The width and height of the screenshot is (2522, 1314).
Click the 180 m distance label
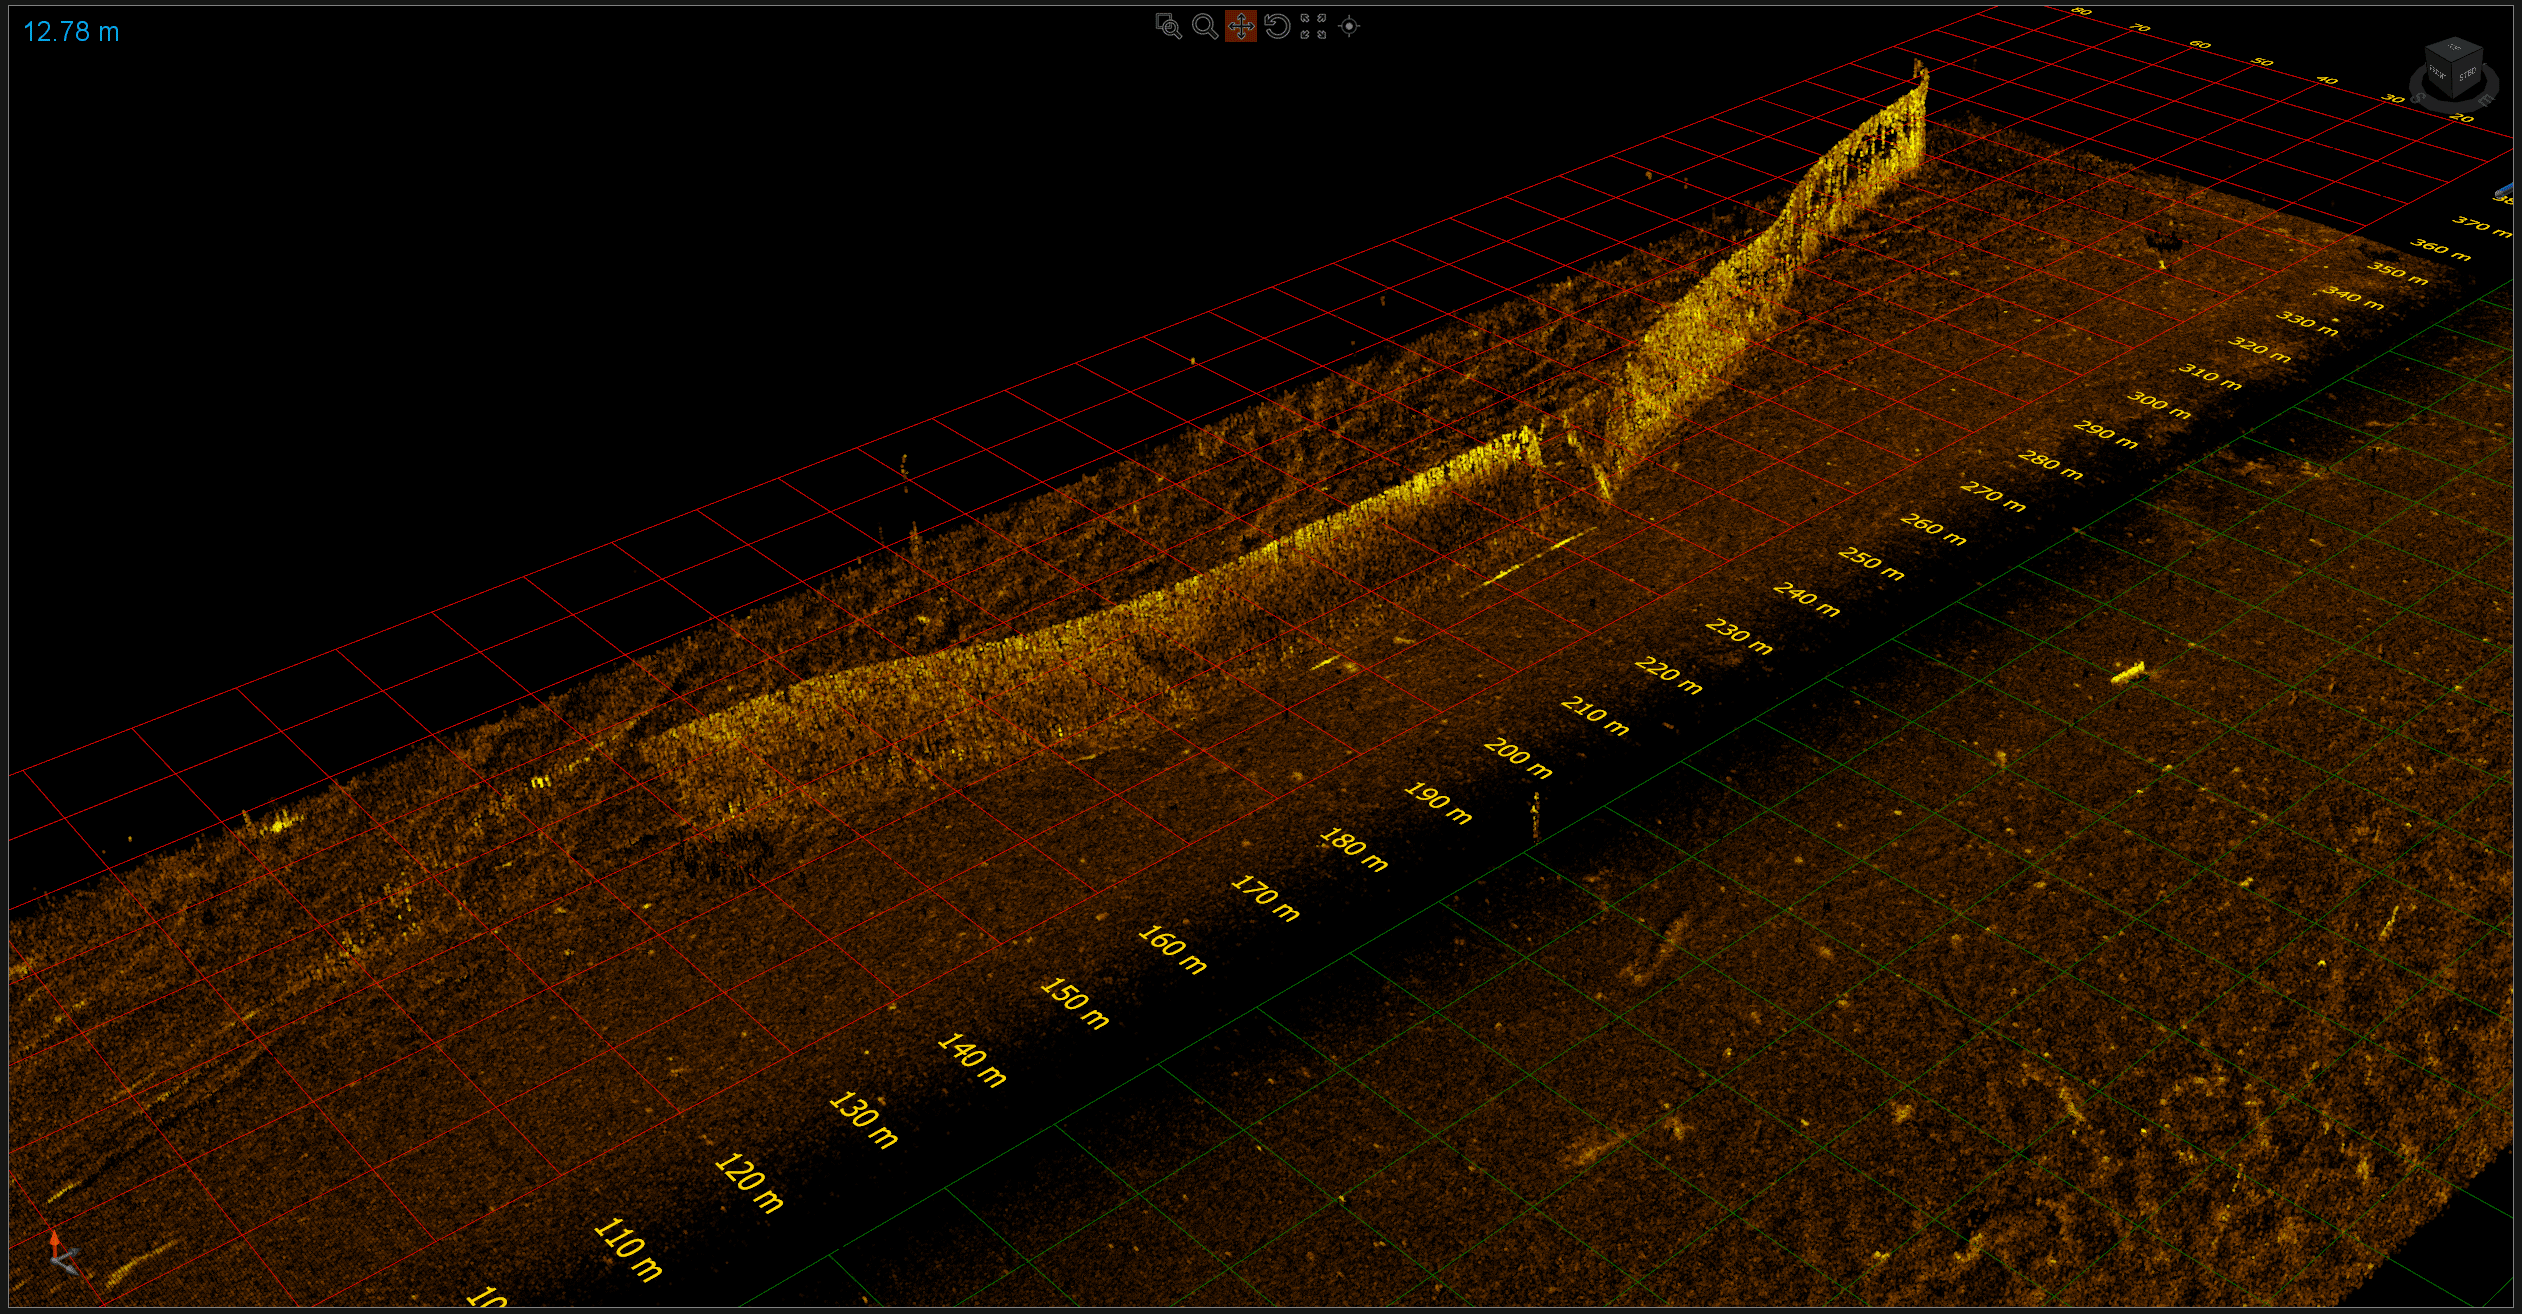click(x=1354, y=849)
